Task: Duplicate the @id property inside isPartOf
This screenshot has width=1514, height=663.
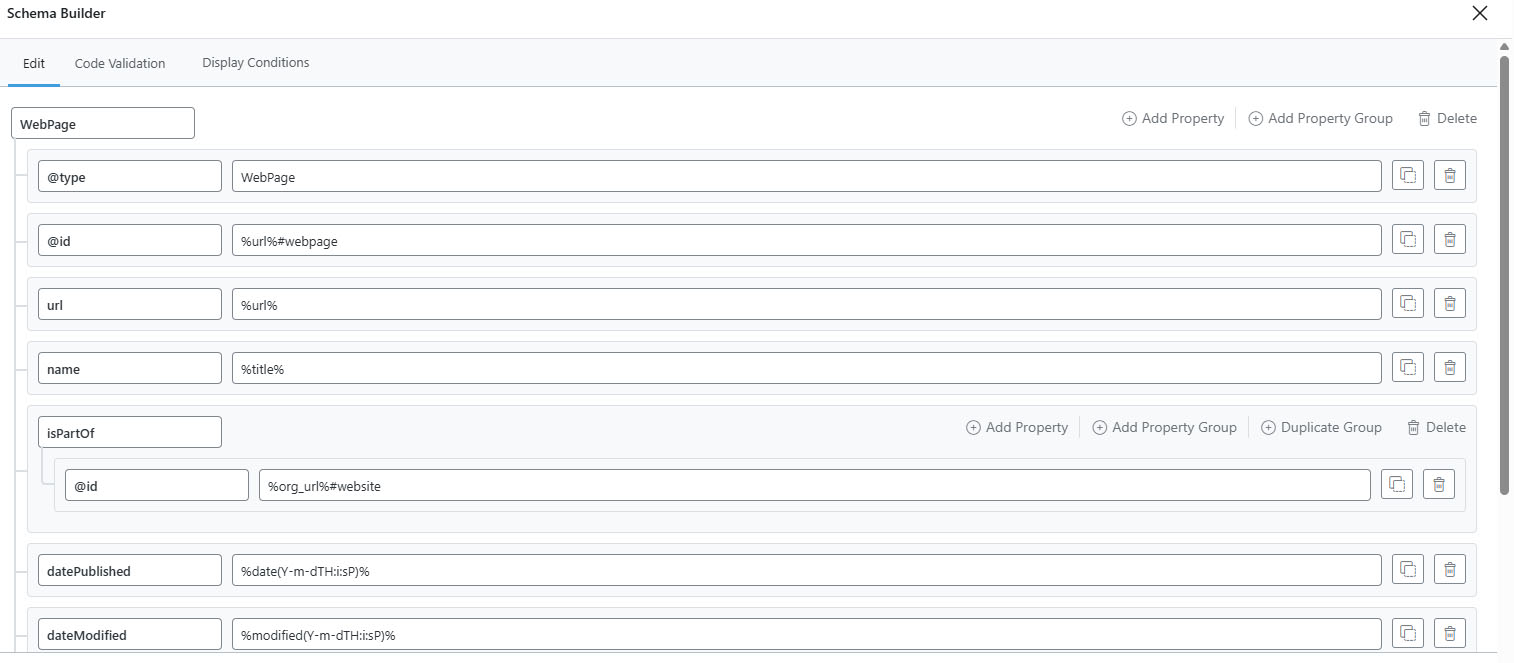Action: tap(1397, 484)
